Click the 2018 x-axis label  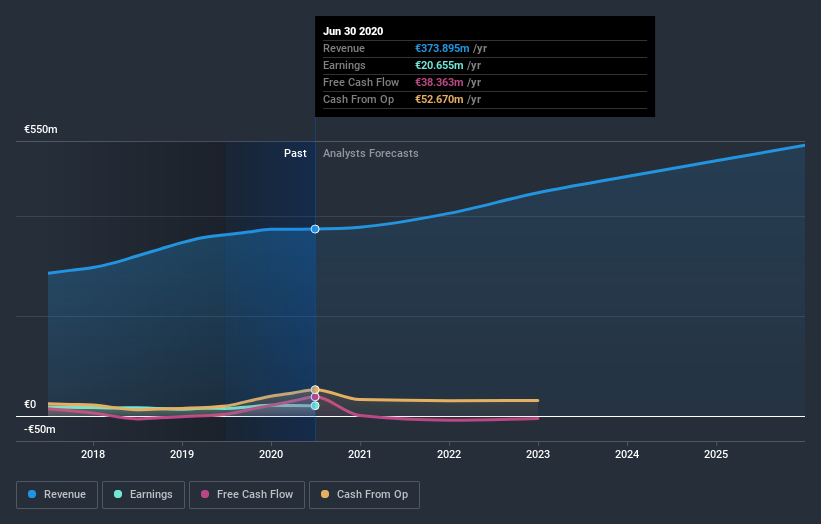tap(93, 454)
